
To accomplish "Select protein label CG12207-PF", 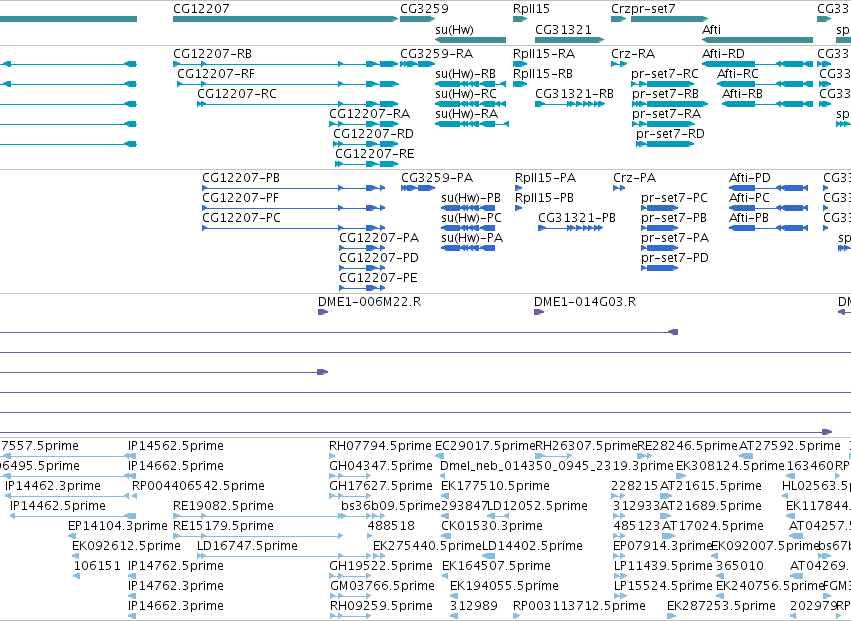I will coord(241,198).
